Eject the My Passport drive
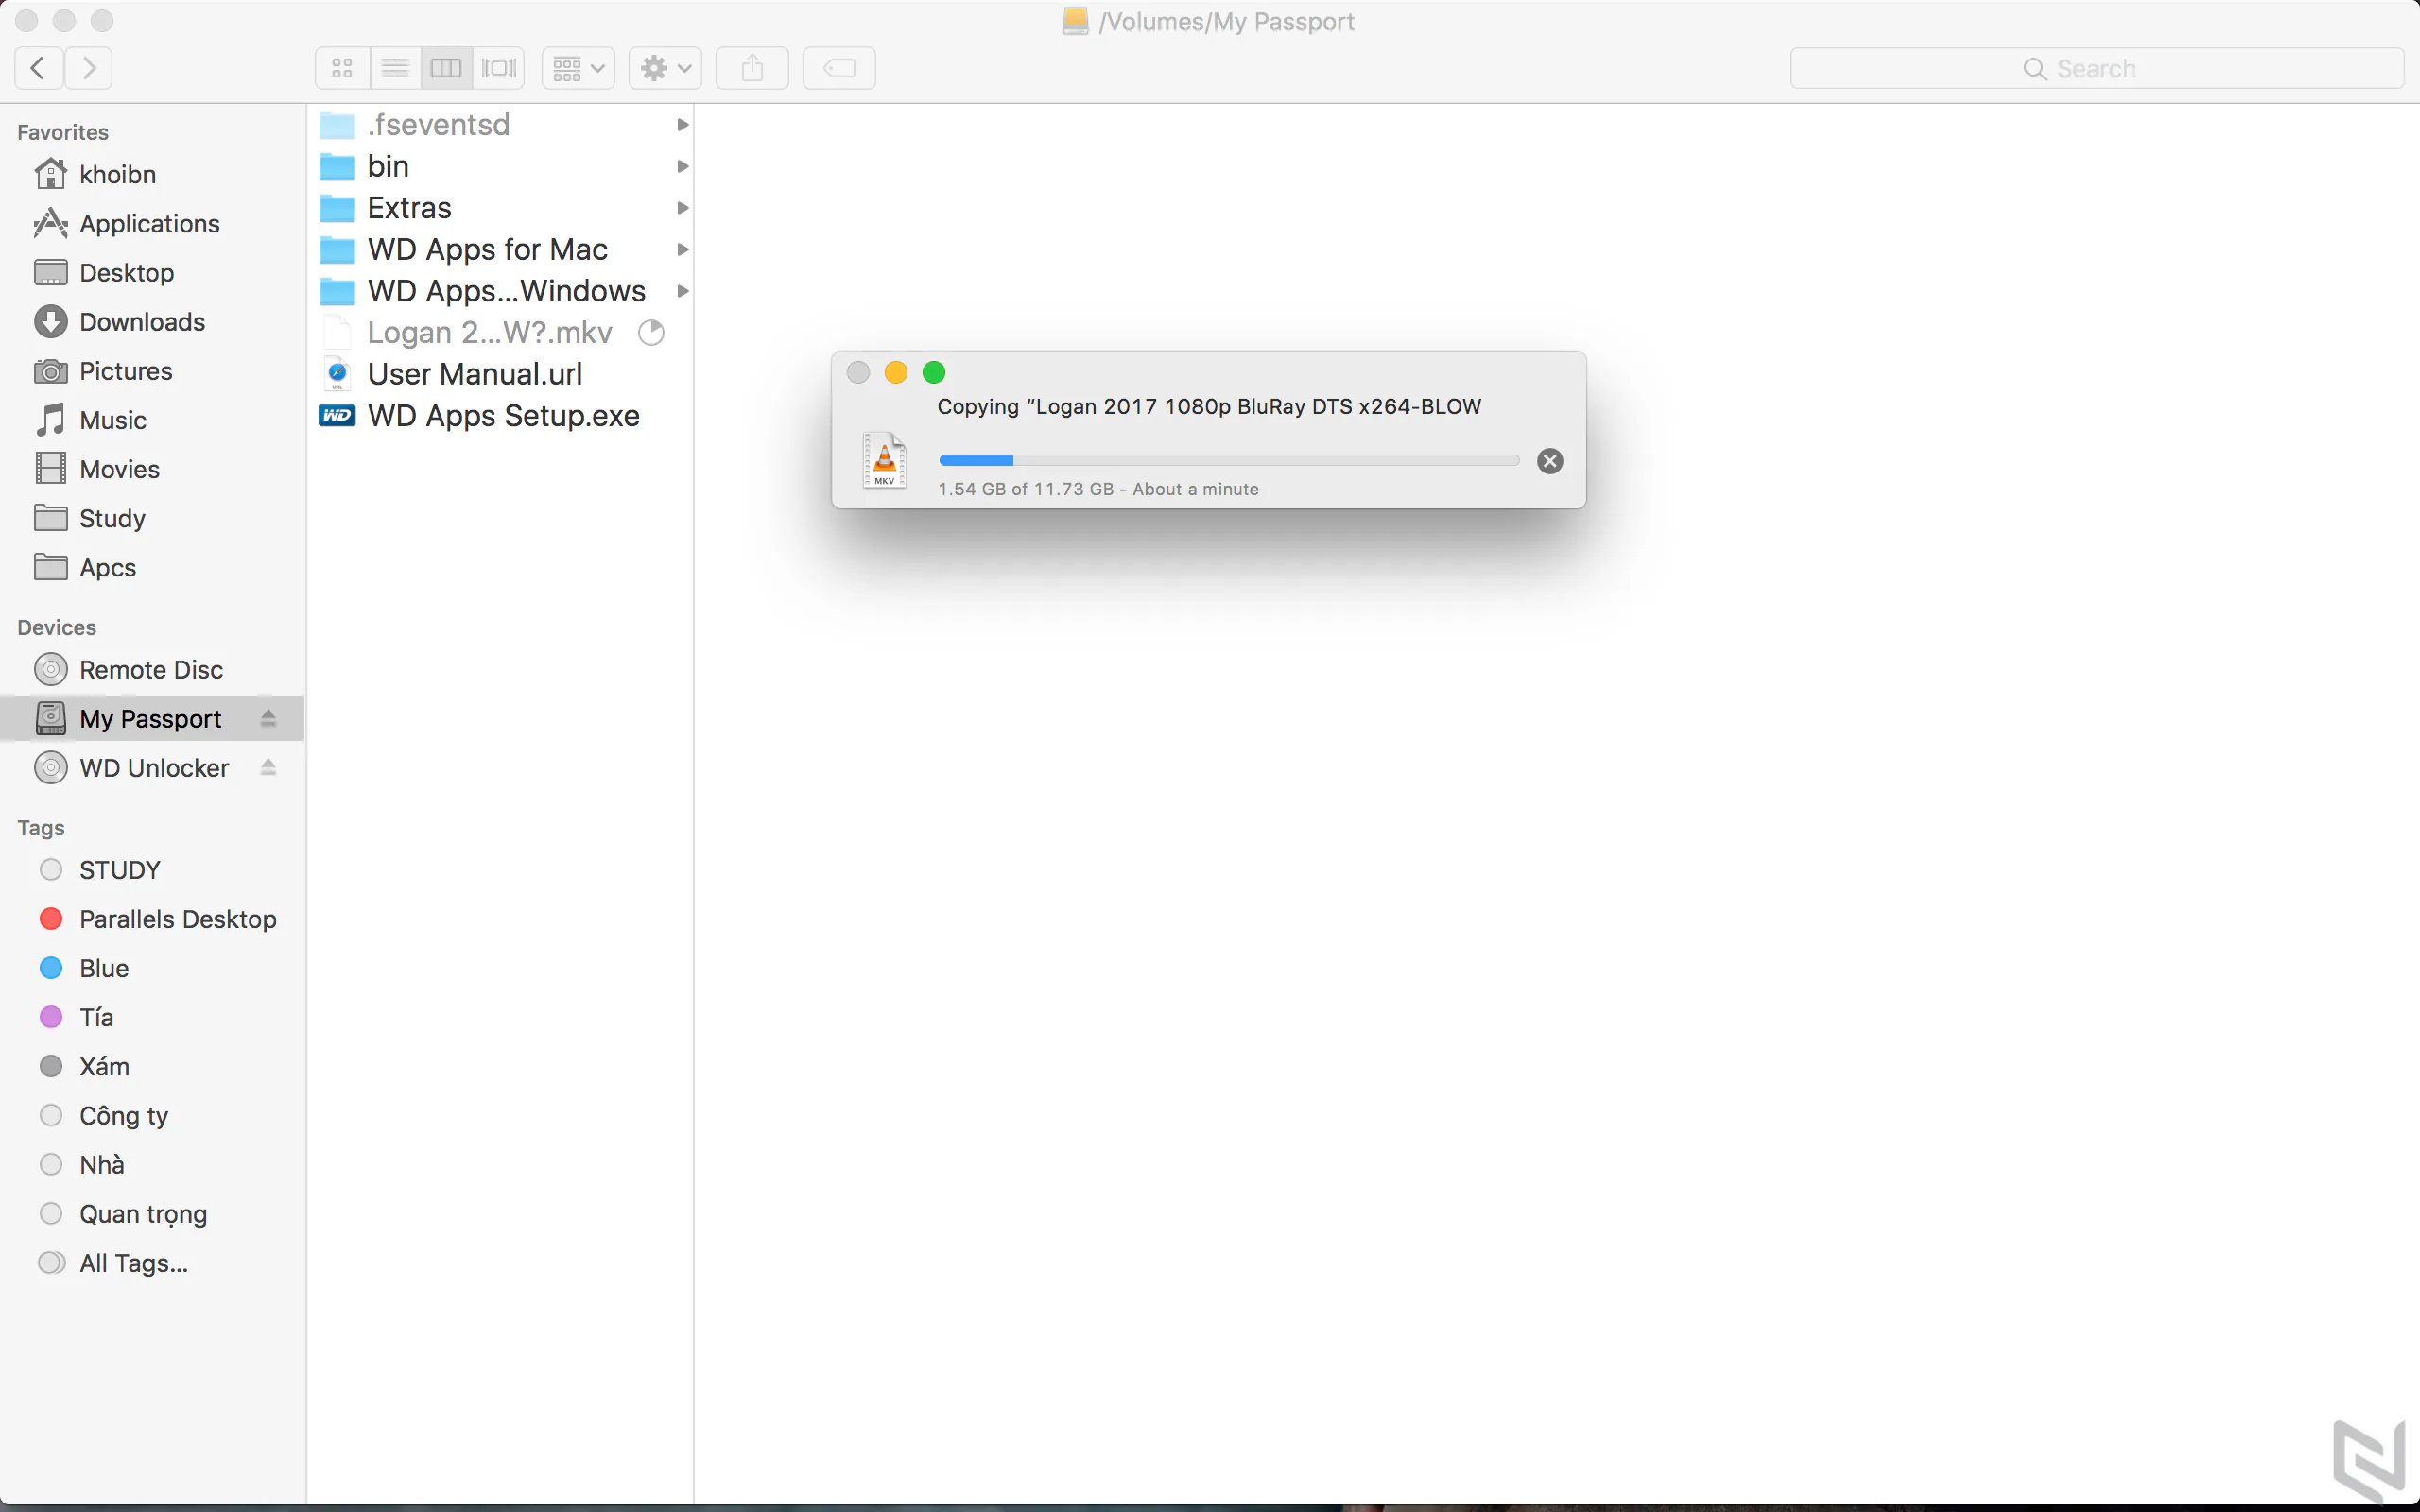Screen dimensions: 2420x1512 tap(268, 718)
